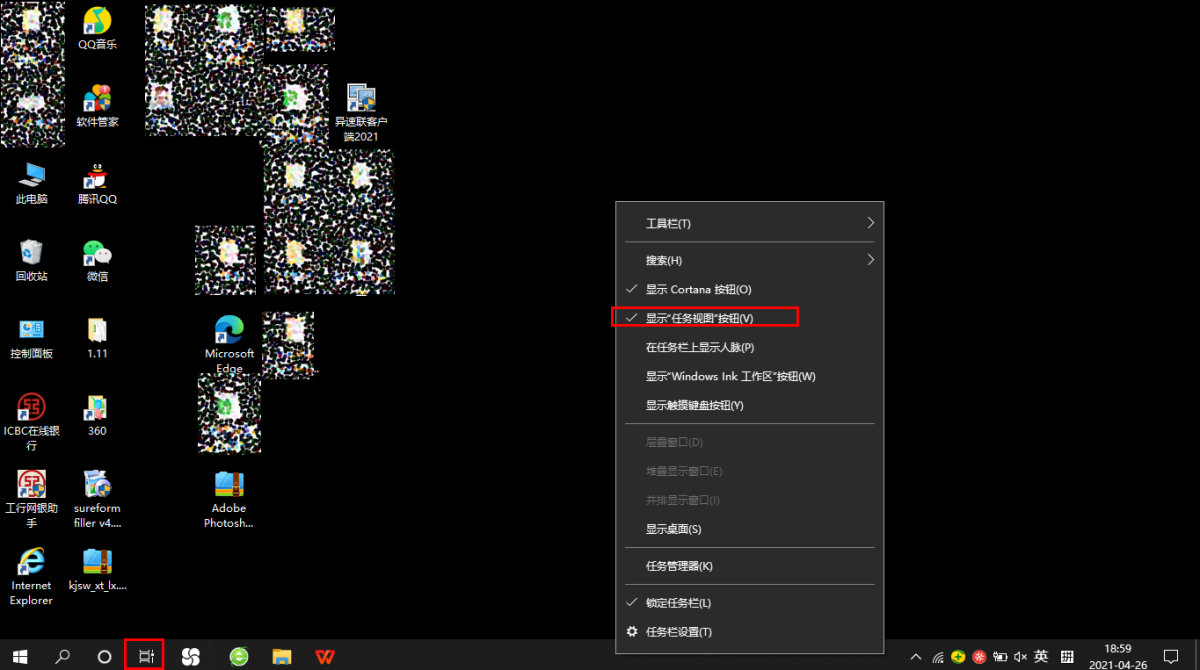The image size is (1200, 670).
Task: Open 任务栏设置 taskbar settings
Action: 678,632
